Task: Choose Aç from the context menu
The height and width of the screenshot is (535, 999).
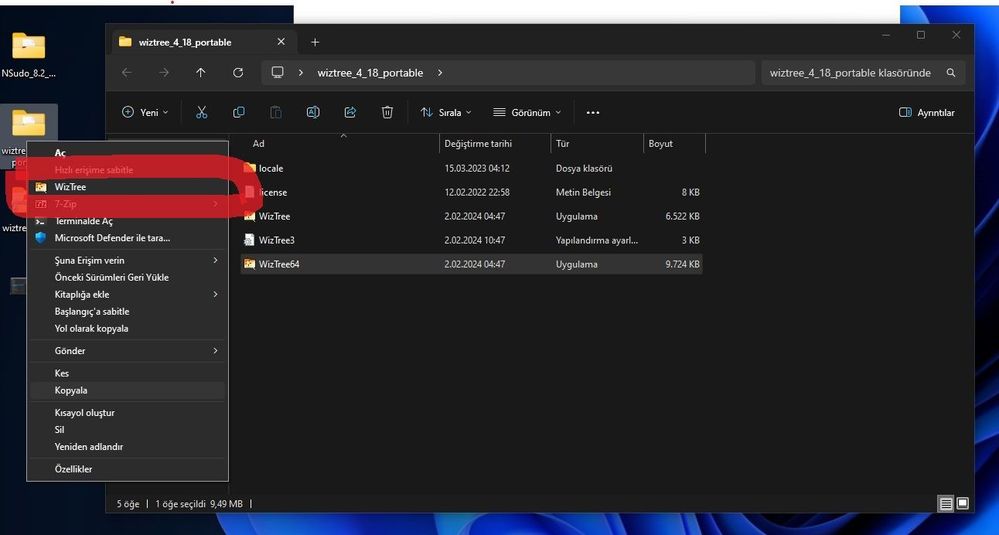Action: pos(127,153)
